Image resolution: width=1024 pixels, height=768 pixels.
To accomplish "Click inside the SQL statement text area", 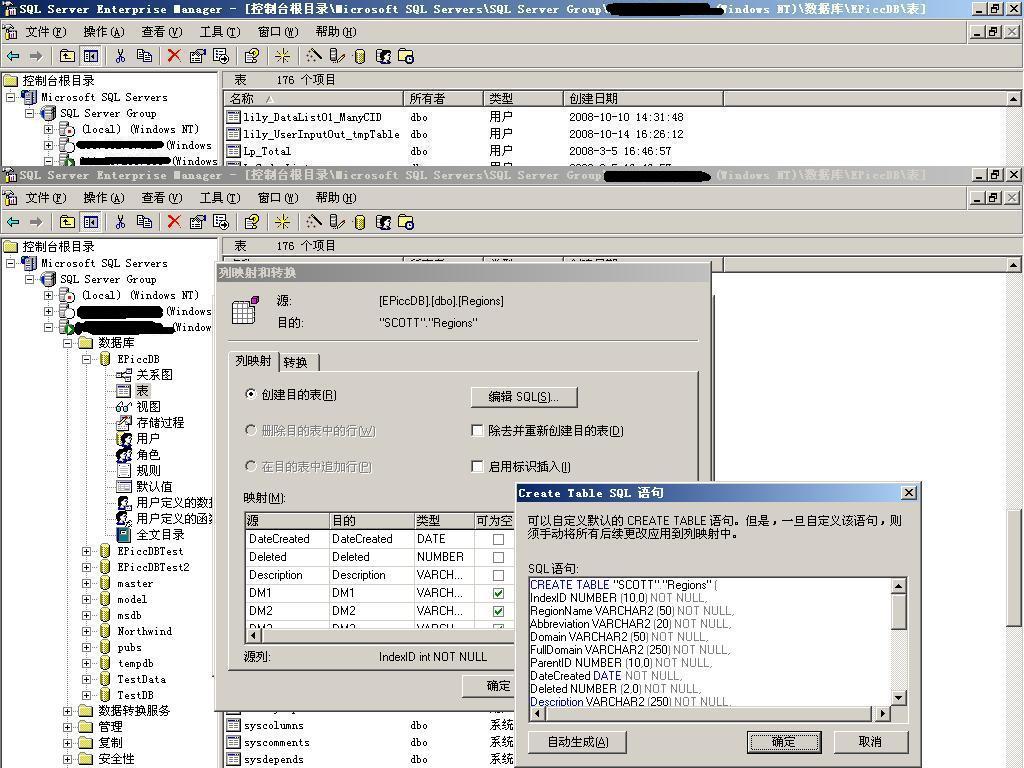I will click(710, 642).
